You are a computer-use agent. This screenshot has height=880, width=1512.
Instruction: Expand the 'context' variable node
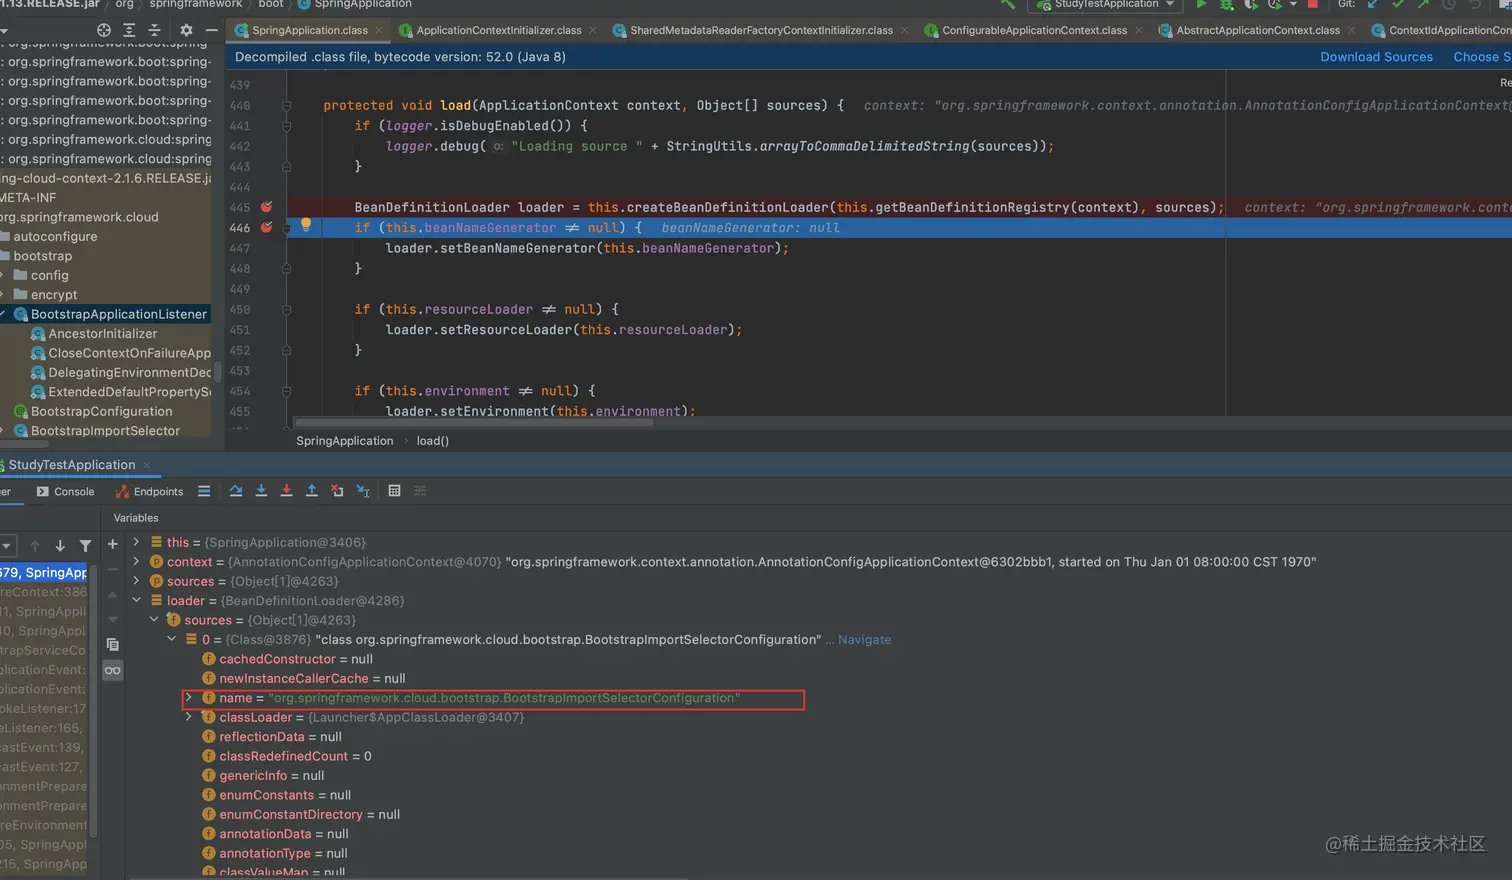(136, 562)
